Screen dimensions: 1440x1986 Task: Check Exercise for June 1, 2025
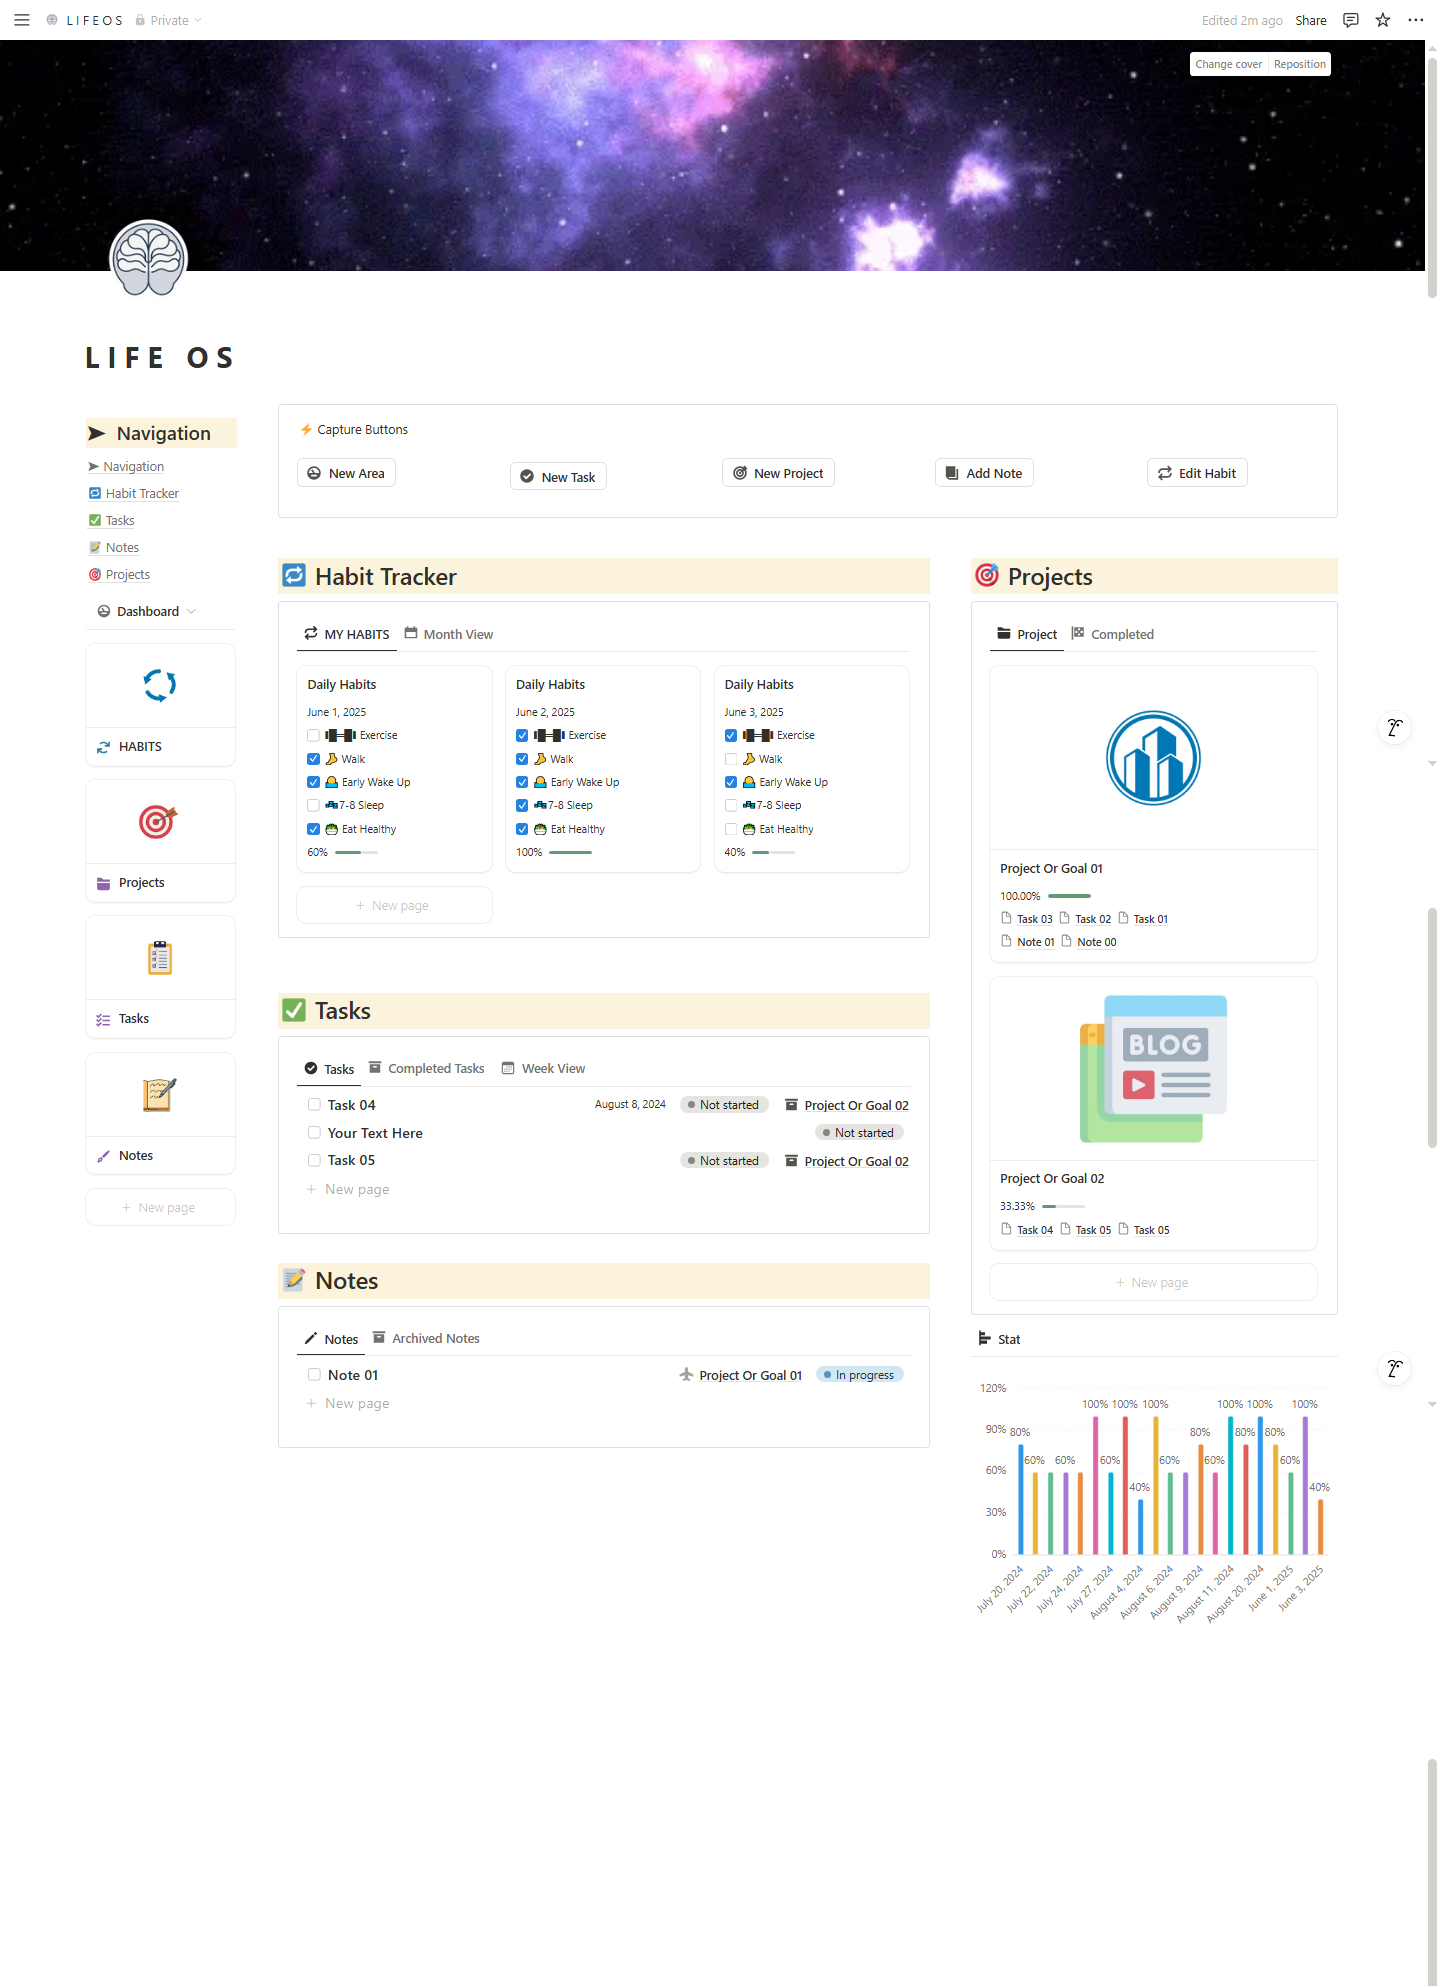pyautogui.click(x=314, y=736)
